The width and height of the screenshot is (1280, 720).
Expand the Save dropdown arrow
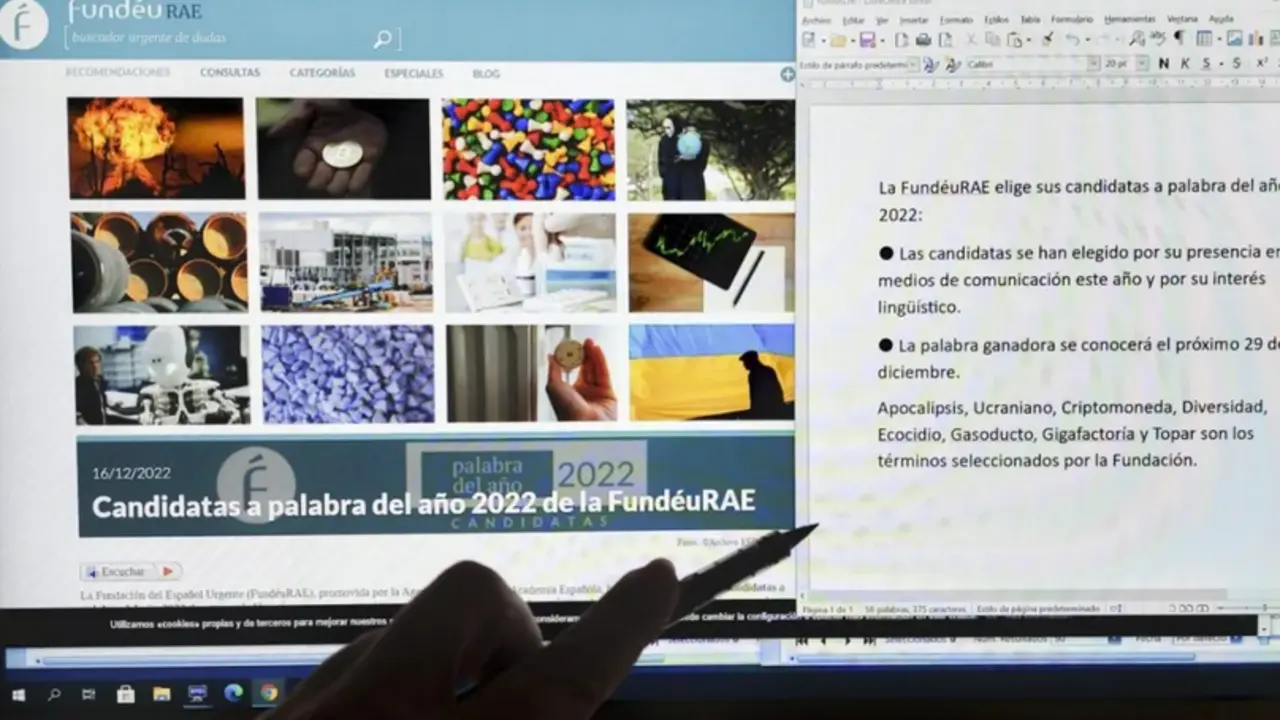point(882,41)
